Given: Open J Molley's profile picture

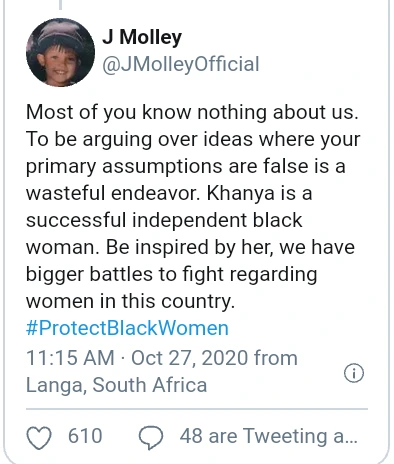Looking at the screenshot, I should 60,52.
